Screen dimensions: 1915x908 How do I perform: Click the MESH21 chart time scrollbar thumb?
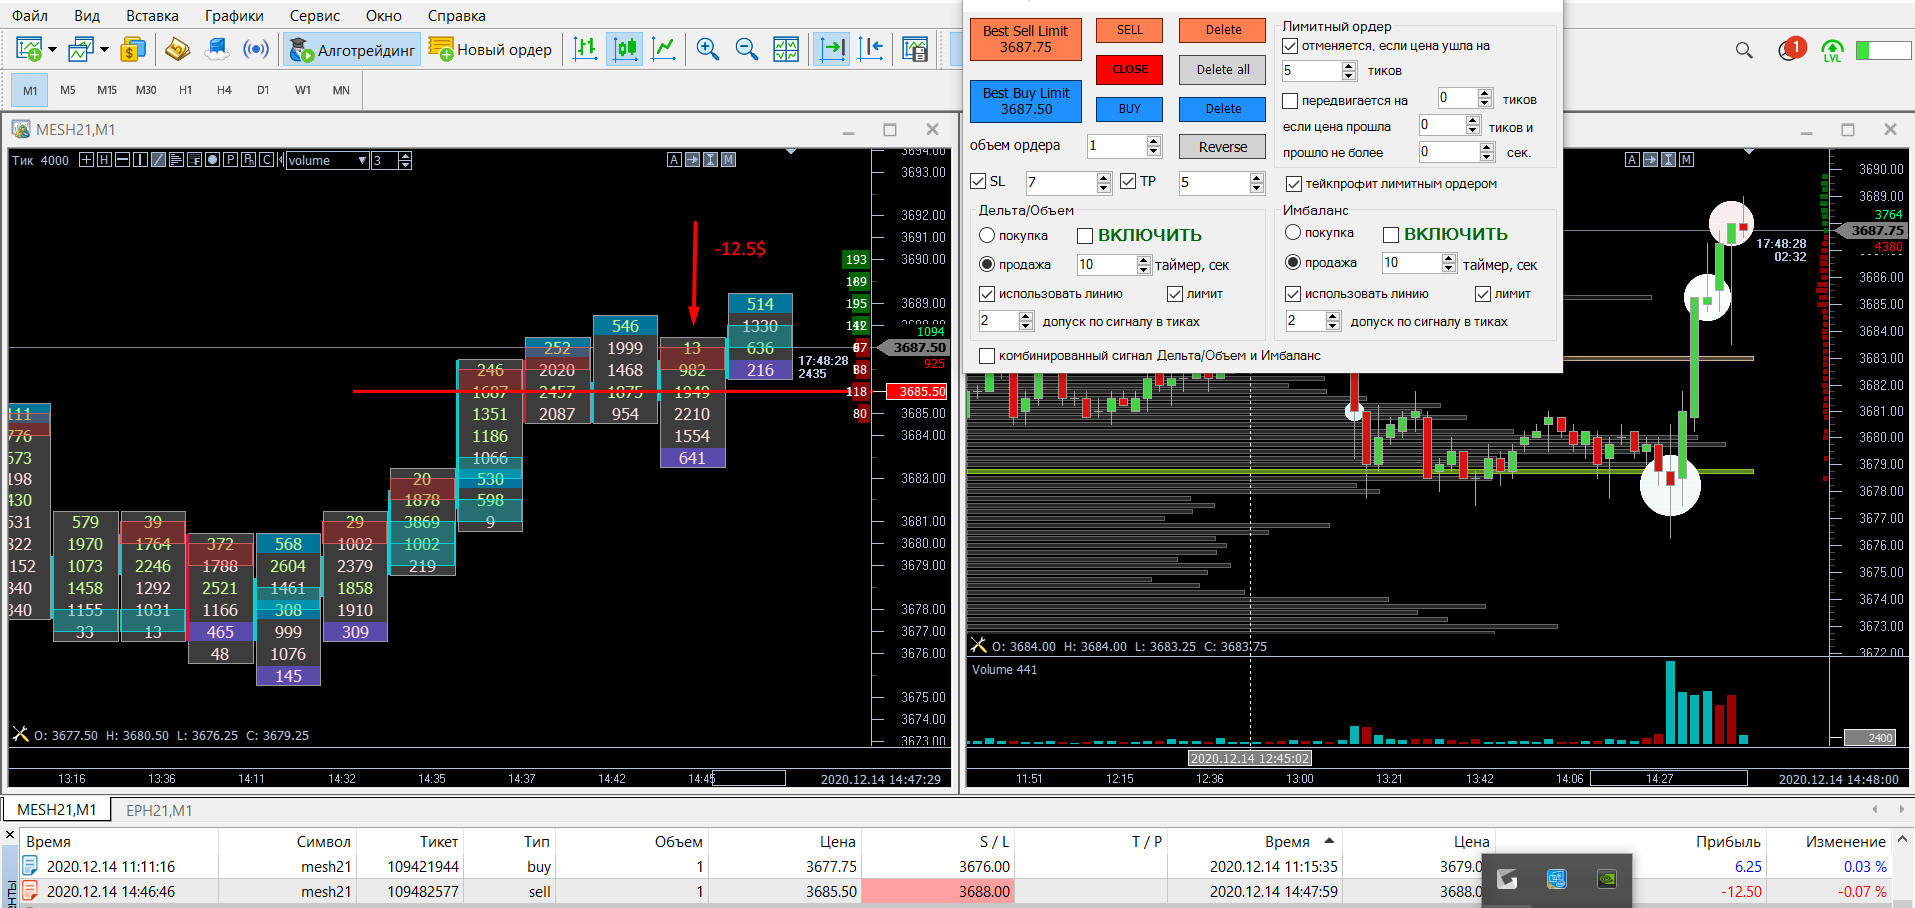click(748, 778)
